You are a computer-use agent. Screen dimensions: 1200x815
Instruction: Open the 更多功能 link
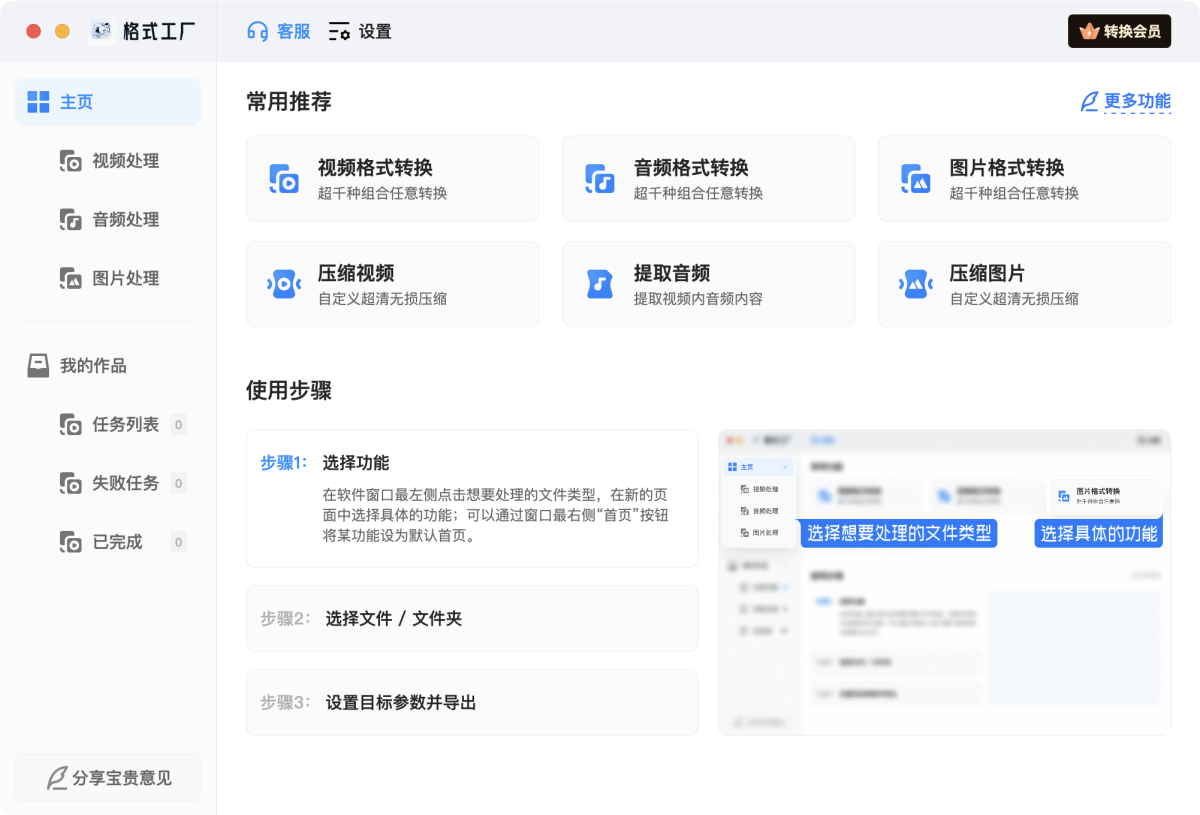coord(1126,102)
